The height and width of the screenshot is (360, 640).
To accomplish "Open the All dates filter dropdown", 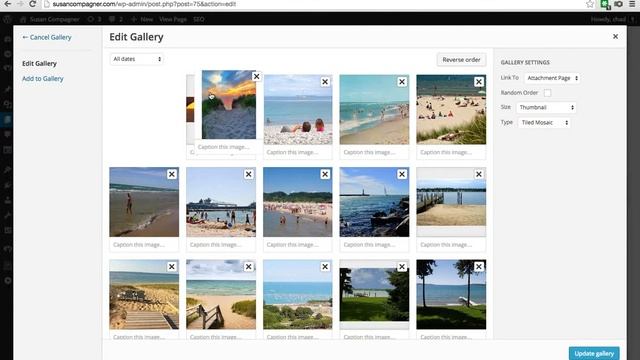I will coord(136,59).
